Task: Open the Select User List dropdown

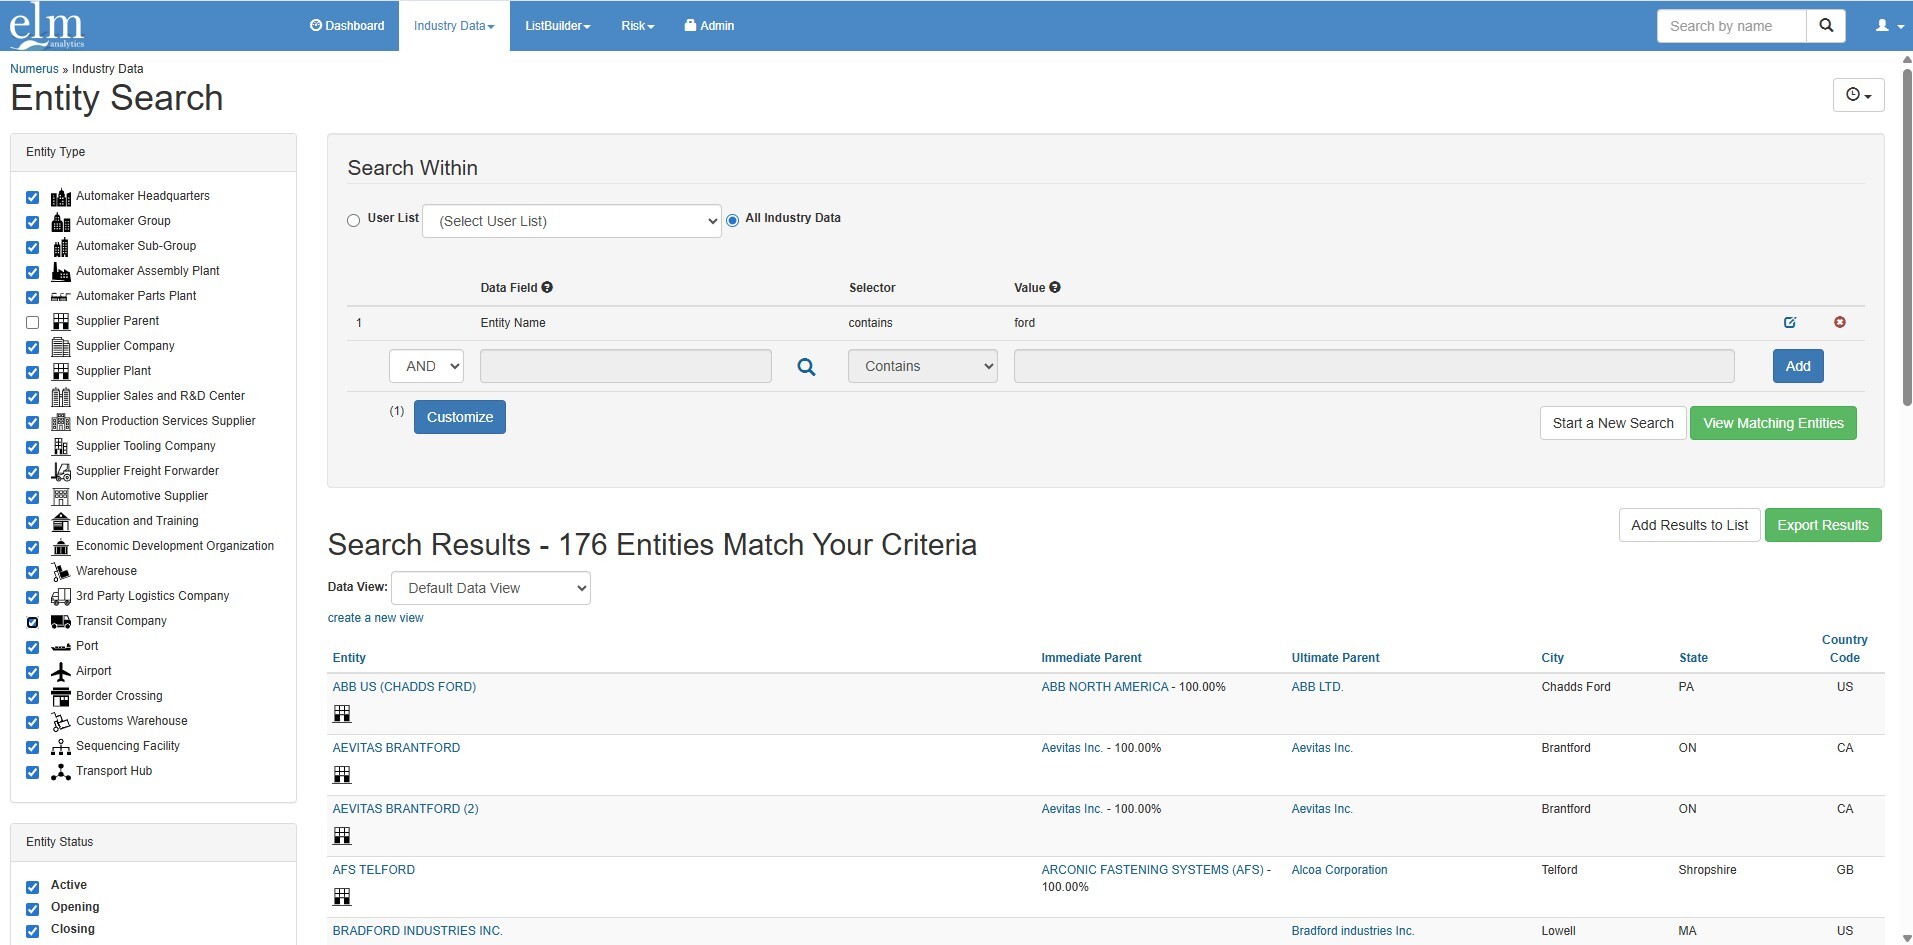Action: tap(571, 221)
